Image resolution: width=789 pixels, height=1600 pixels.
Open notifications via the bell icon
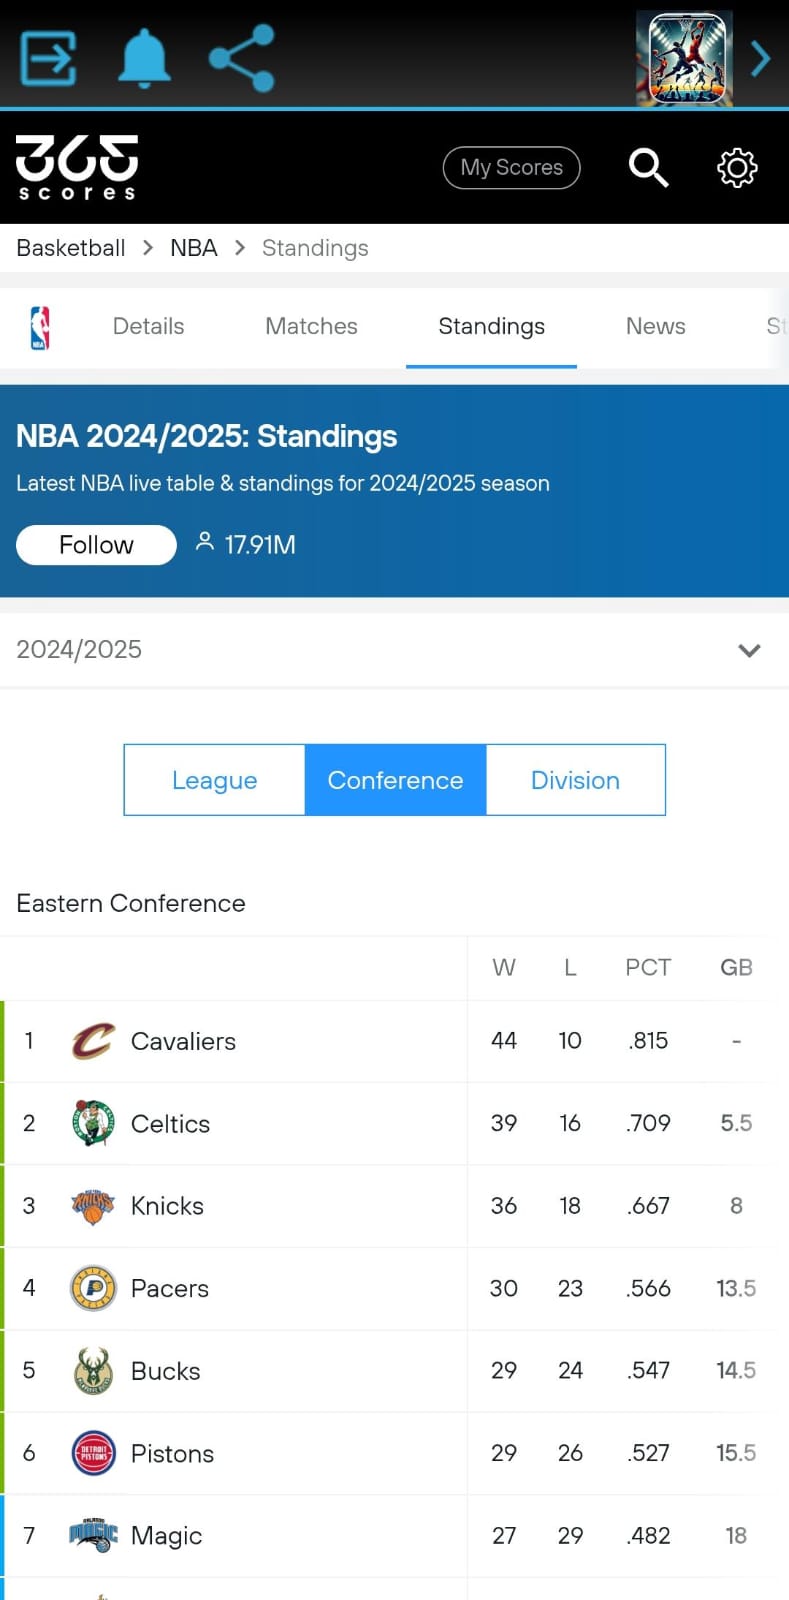144,58
